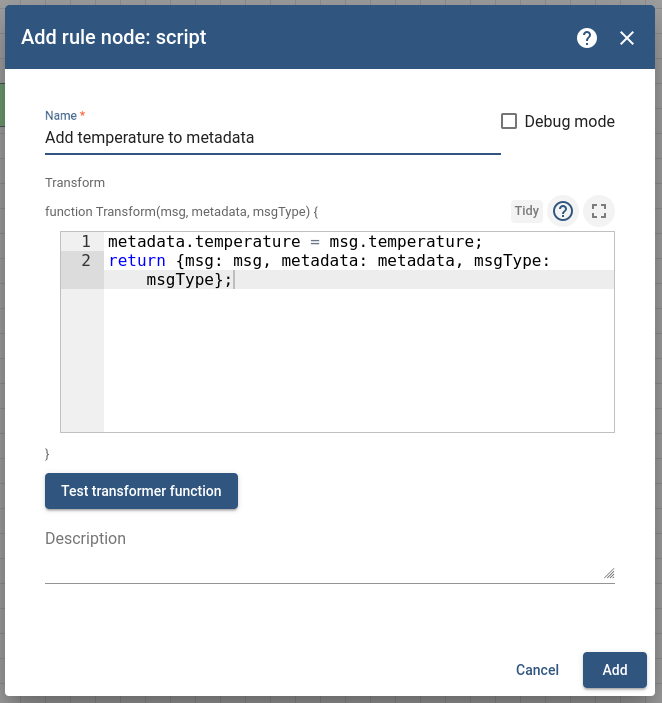
Task: Click the function Transform signature text
Action: (182, 212)
